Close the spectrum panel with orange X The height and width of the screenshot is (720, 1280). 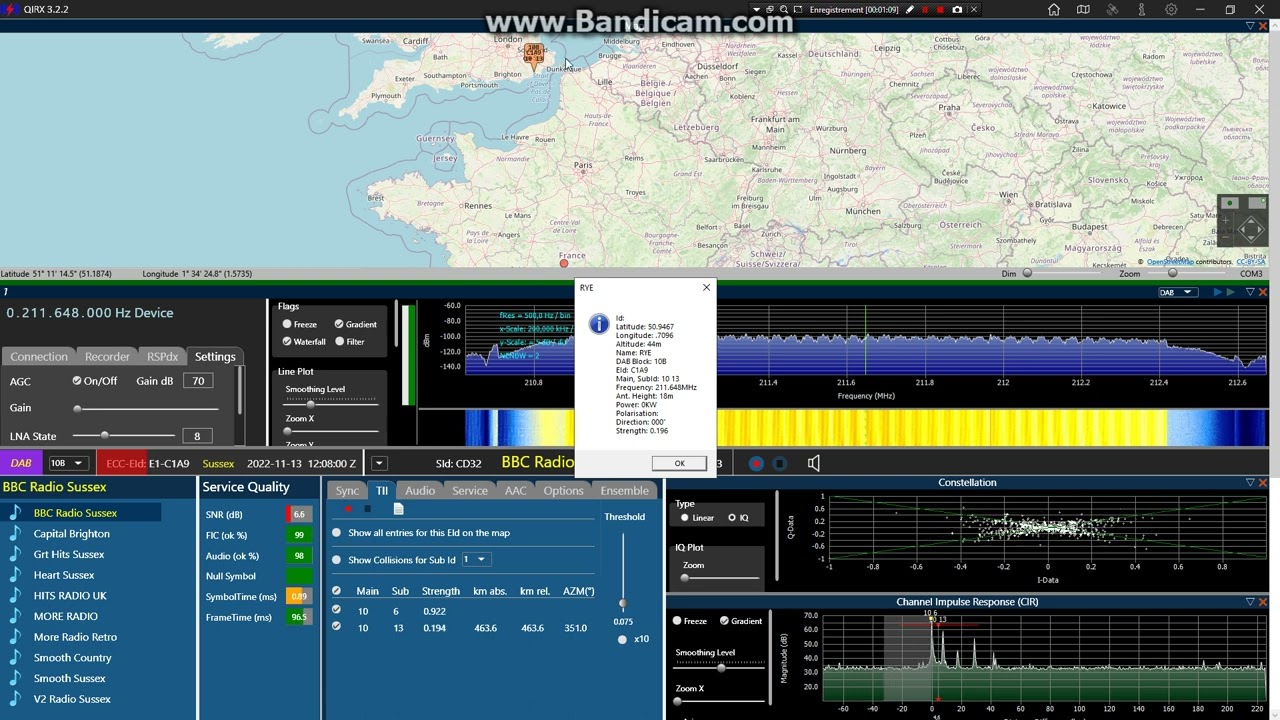click(1264, 292)
